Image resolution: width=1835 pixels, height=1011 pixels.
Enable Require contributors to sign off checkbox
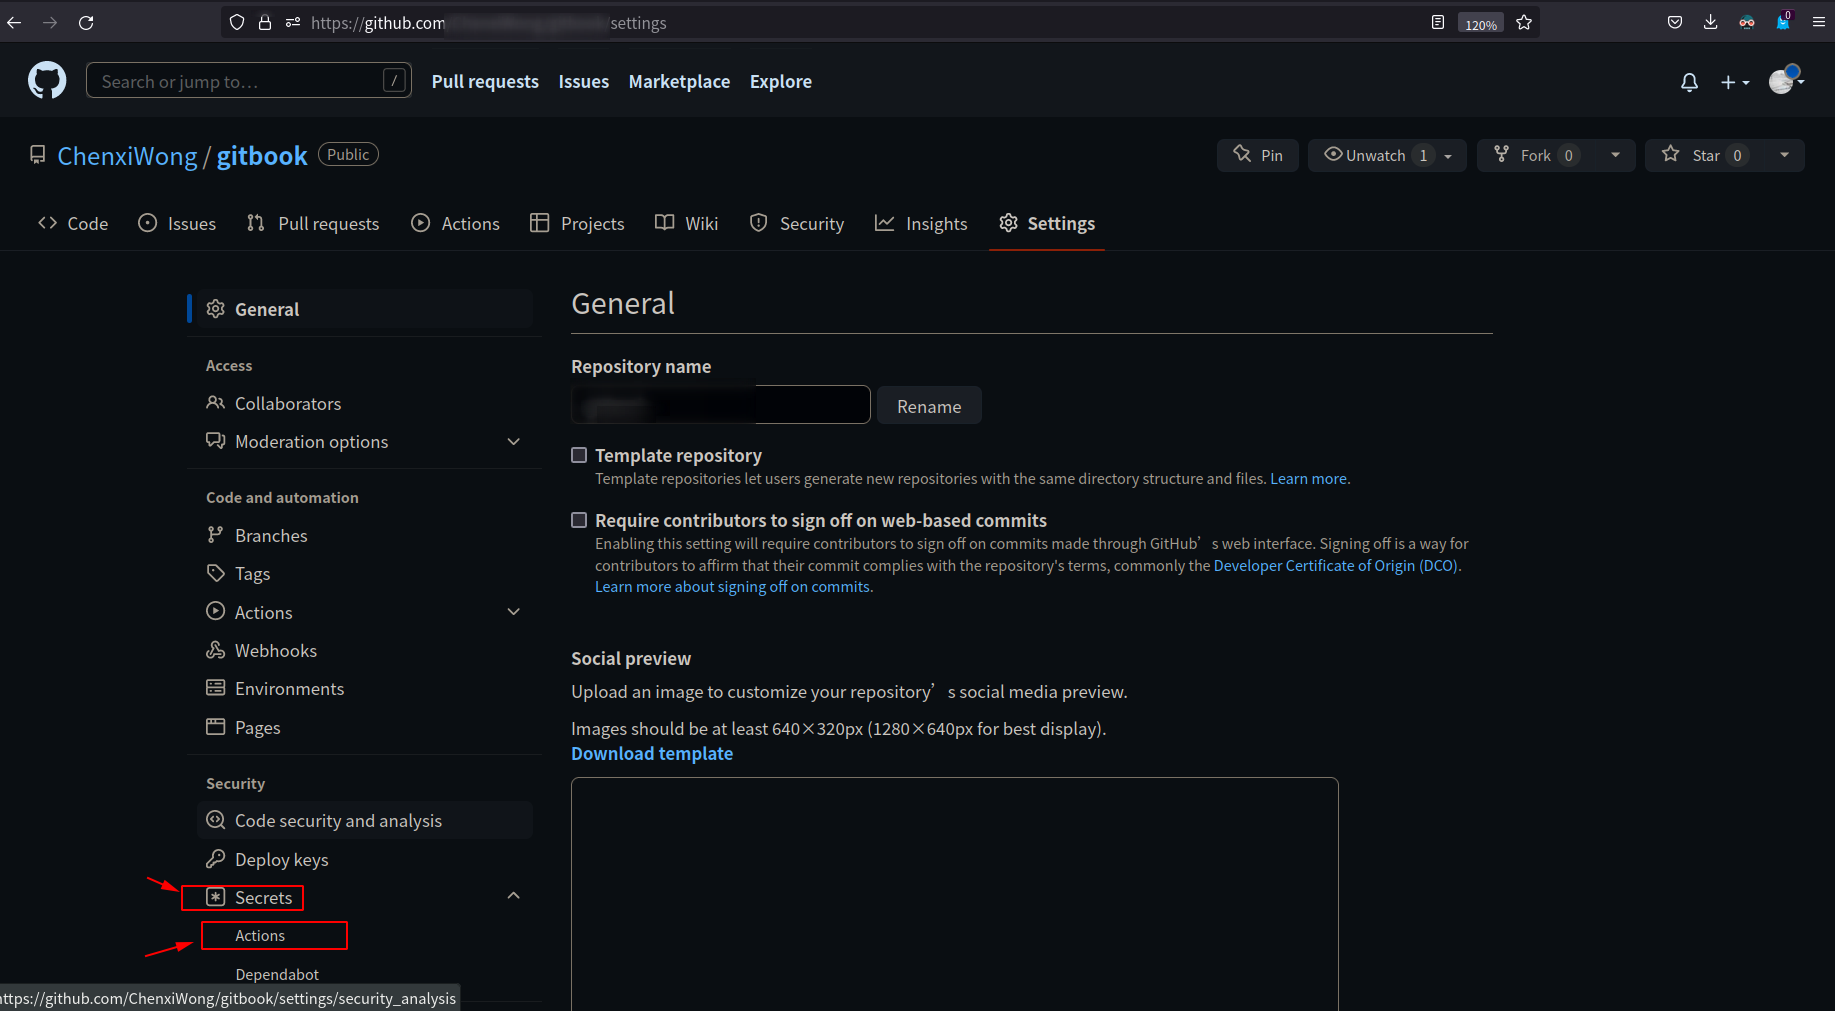(x=579, y=520)
